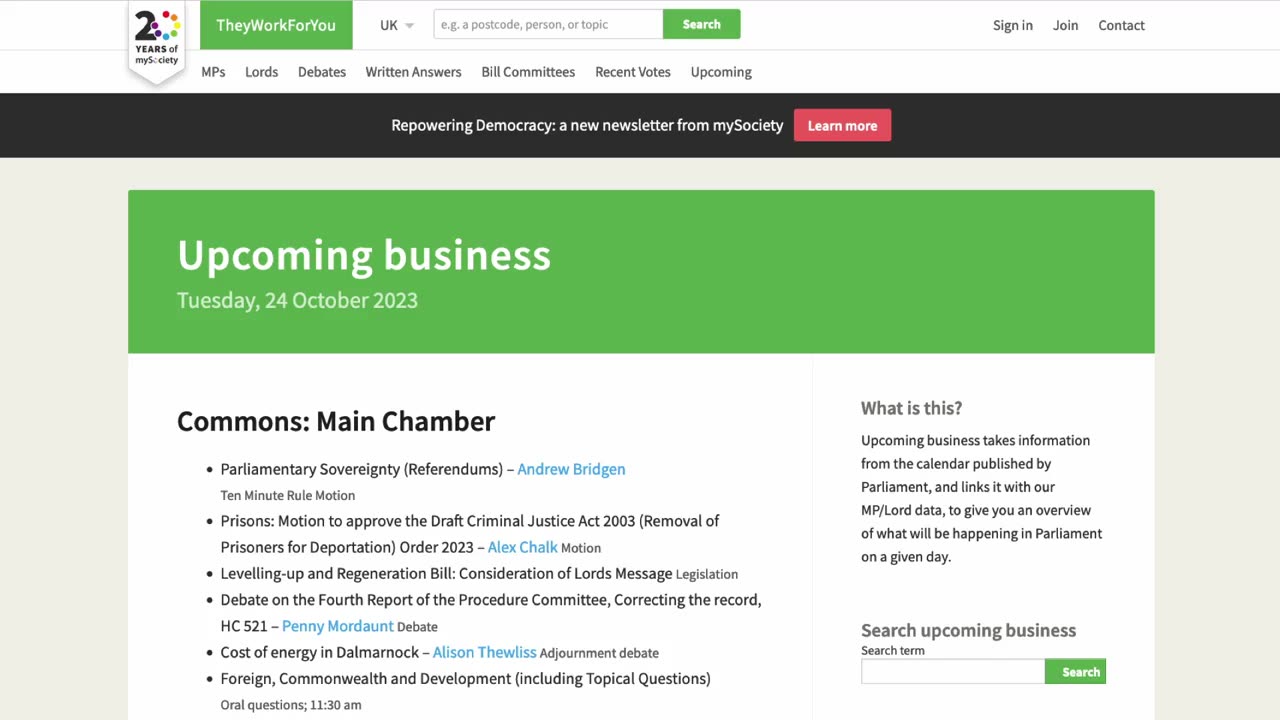Select the Lords menu item
1280x720 pixels.
261,72
